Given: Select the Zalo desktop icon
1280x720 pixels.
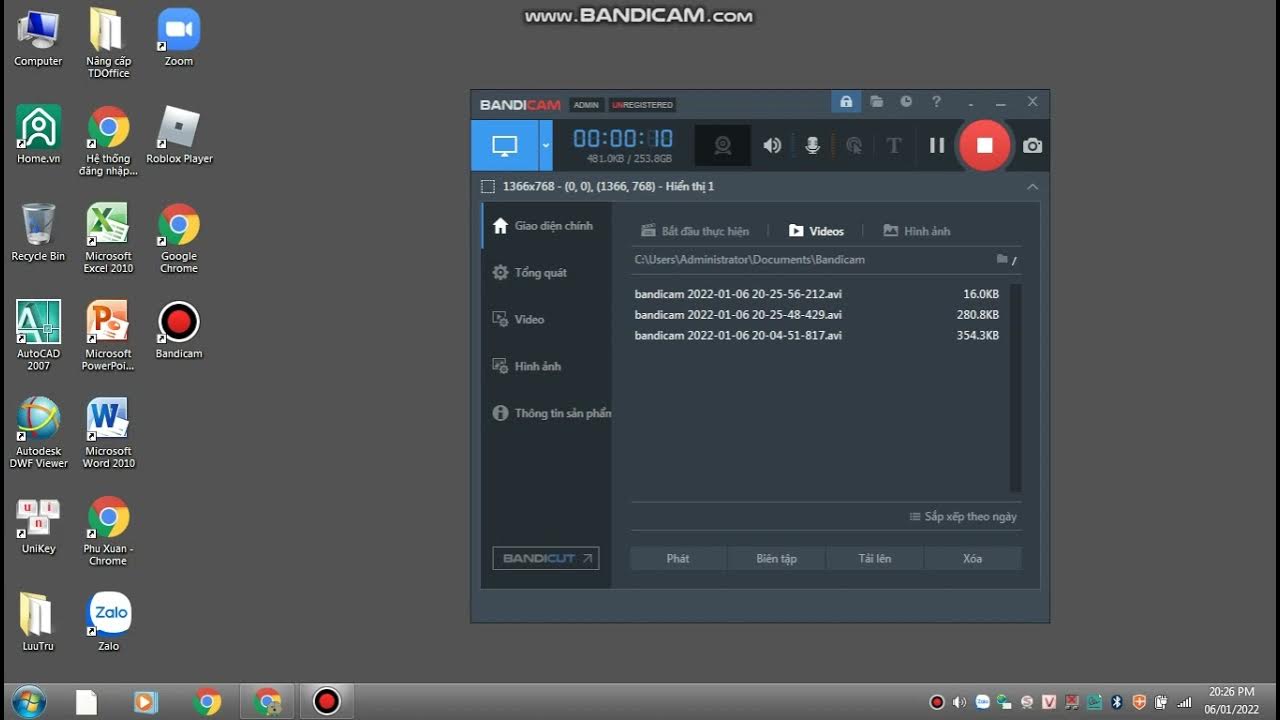Looking at the screenshot, I should (108, 622).
